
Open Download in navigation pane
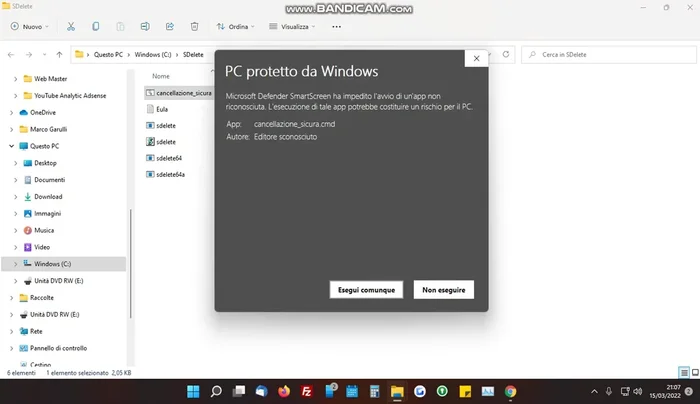click(x=48, y=197)
